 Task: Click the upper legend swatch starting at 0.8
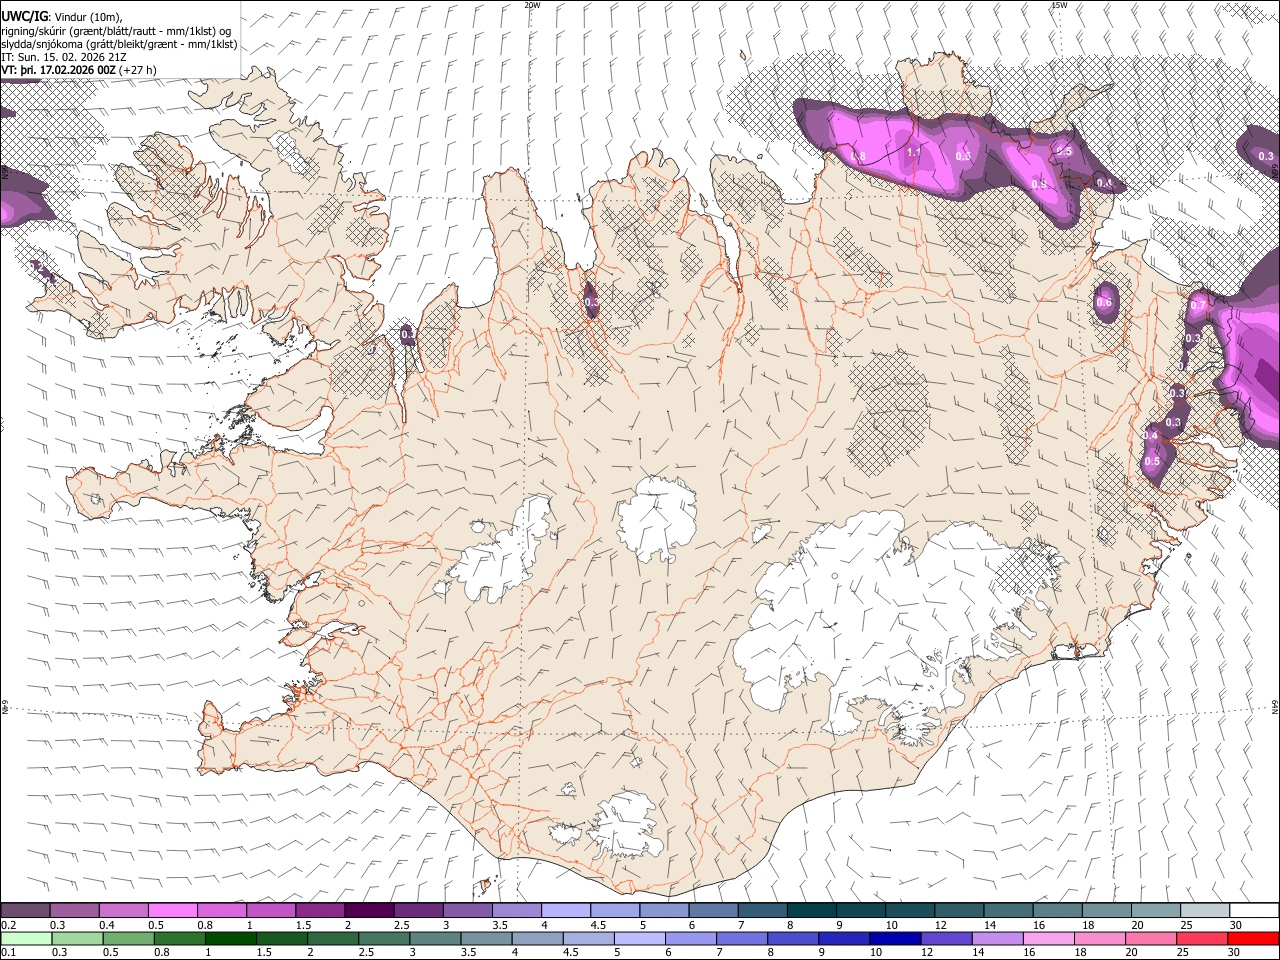point(221,910)
